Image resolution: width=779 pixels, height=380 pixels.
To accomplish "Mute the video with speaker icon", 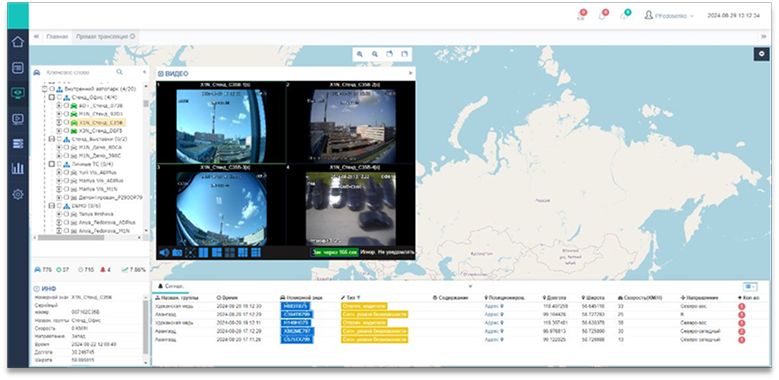I will click(x=164, y=252).
